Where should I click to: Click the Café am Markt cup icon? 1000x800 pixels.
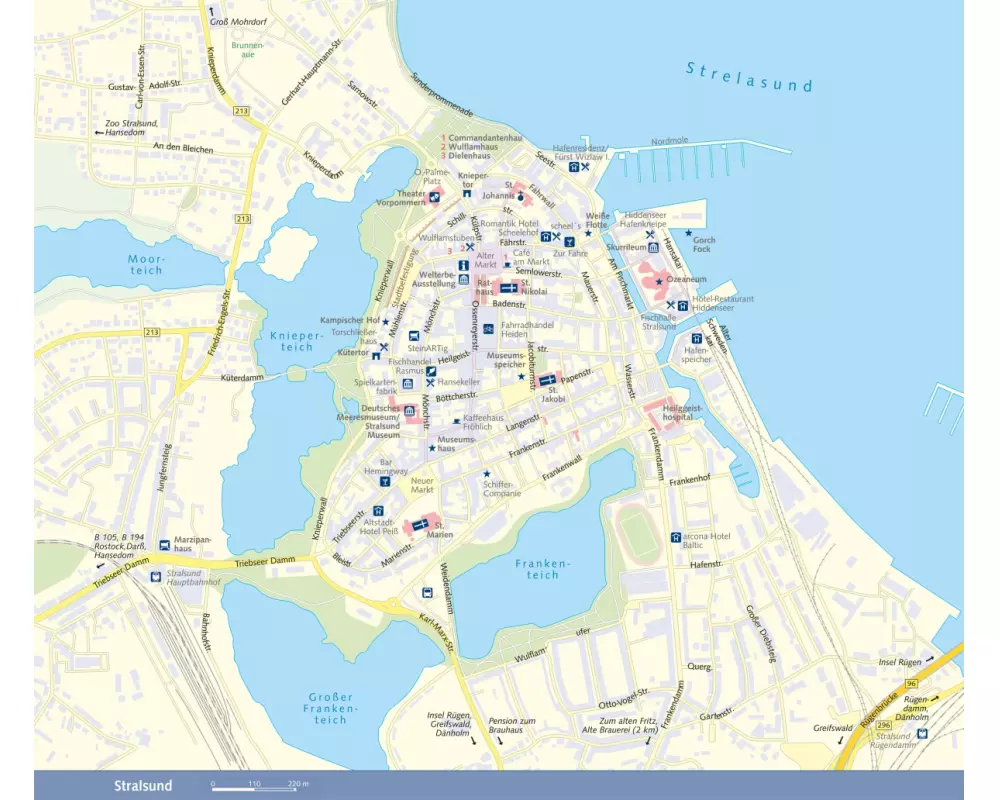(507, 264)
